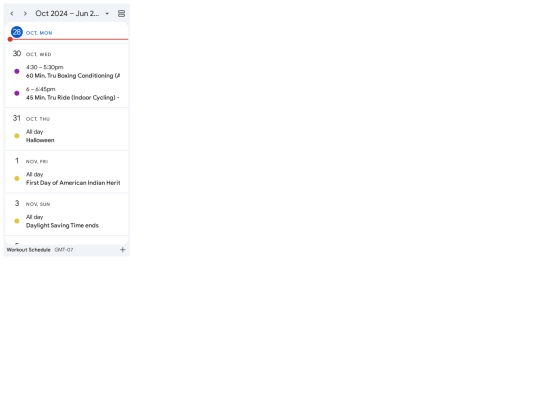Select the 30 Oct, Wed date header
540x405 pixels.
coord(32,54)
